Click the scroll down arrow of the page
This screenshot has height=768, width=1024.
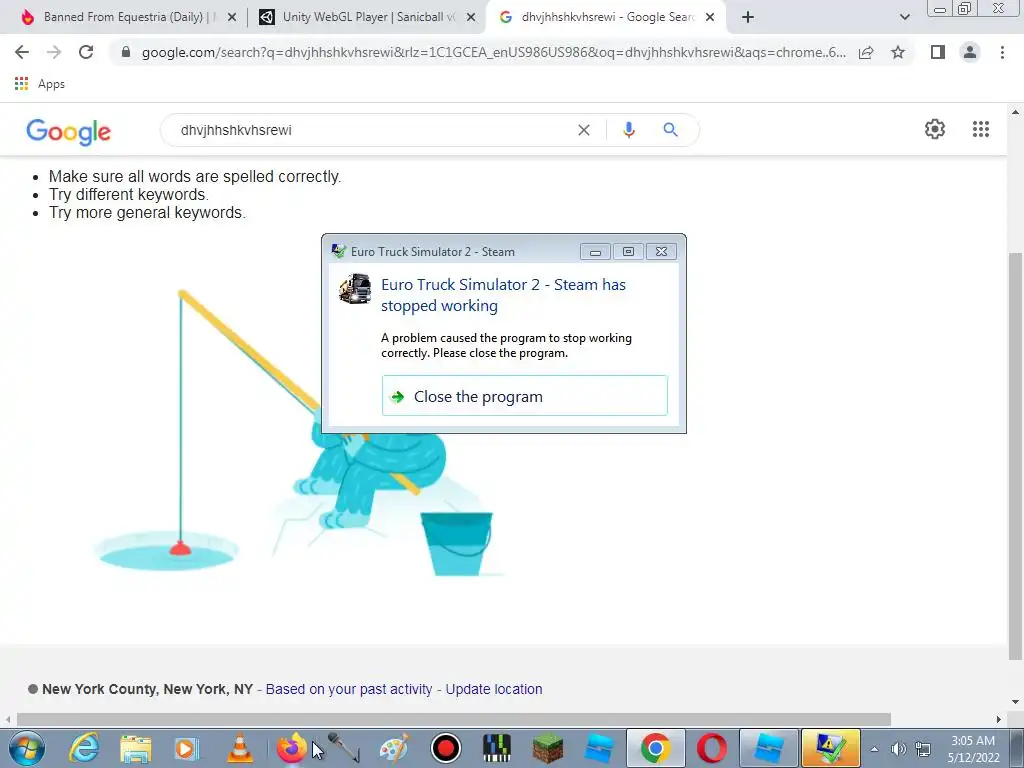(1015, 701)
